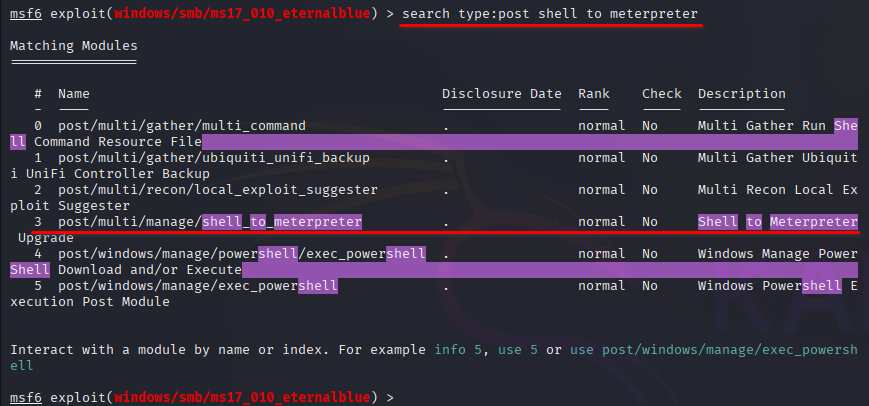Select module path post/windows/manage/exec_powershell in row 5
This screenshot has height=406, width=869.
pyautogui.click(x=198, y=286)
